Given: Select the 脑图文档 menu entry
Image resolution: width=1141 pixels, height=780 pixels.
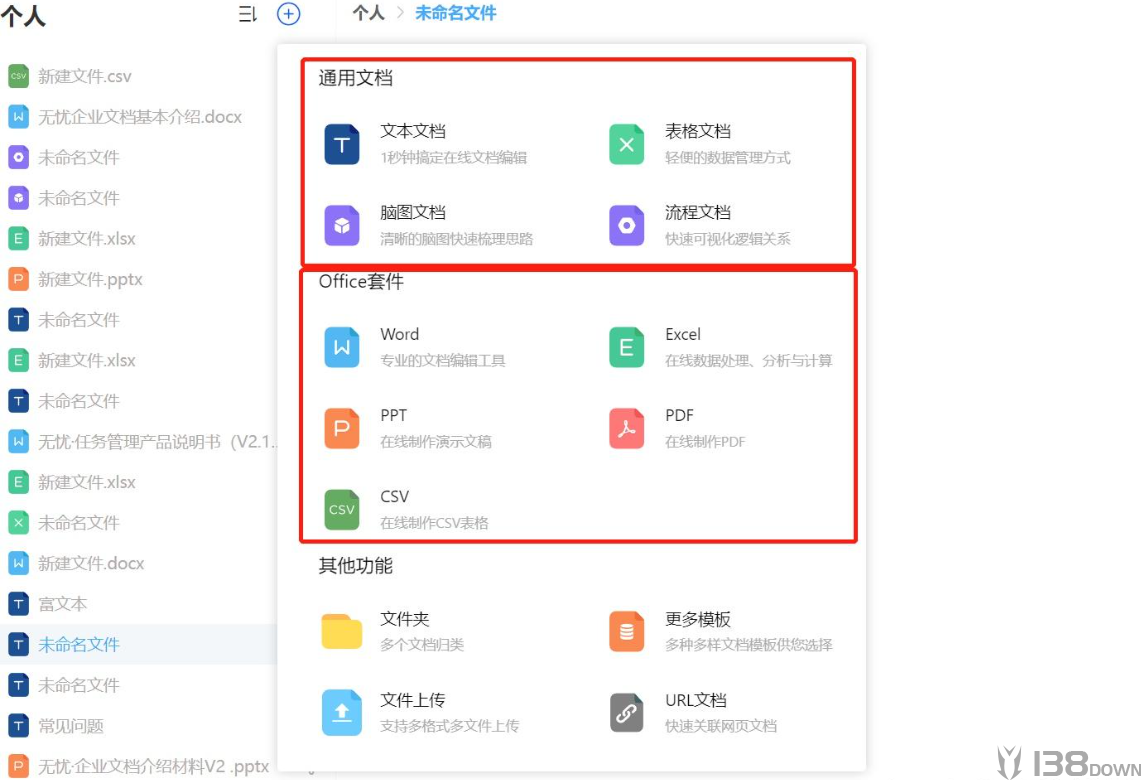Looking at the screenshot, I should tap(413, 212).
